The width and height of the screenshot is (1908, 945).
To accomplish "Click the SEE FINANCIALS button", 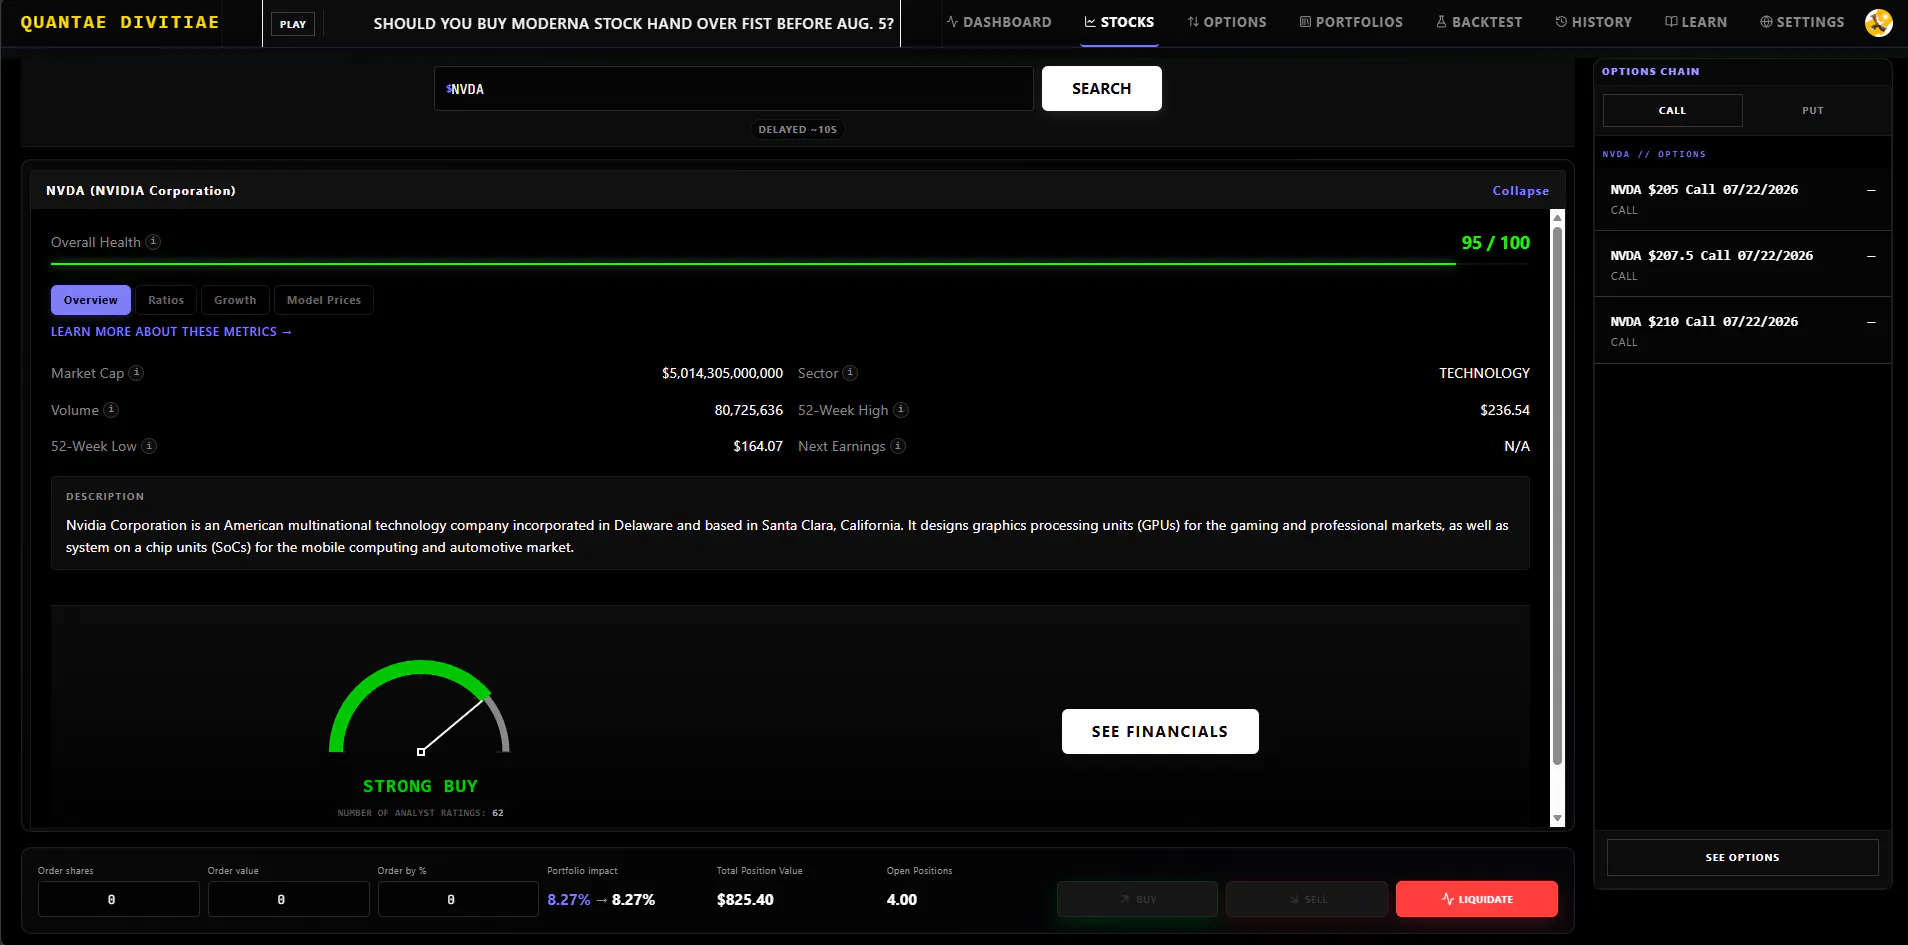I will coord(1160,732).
